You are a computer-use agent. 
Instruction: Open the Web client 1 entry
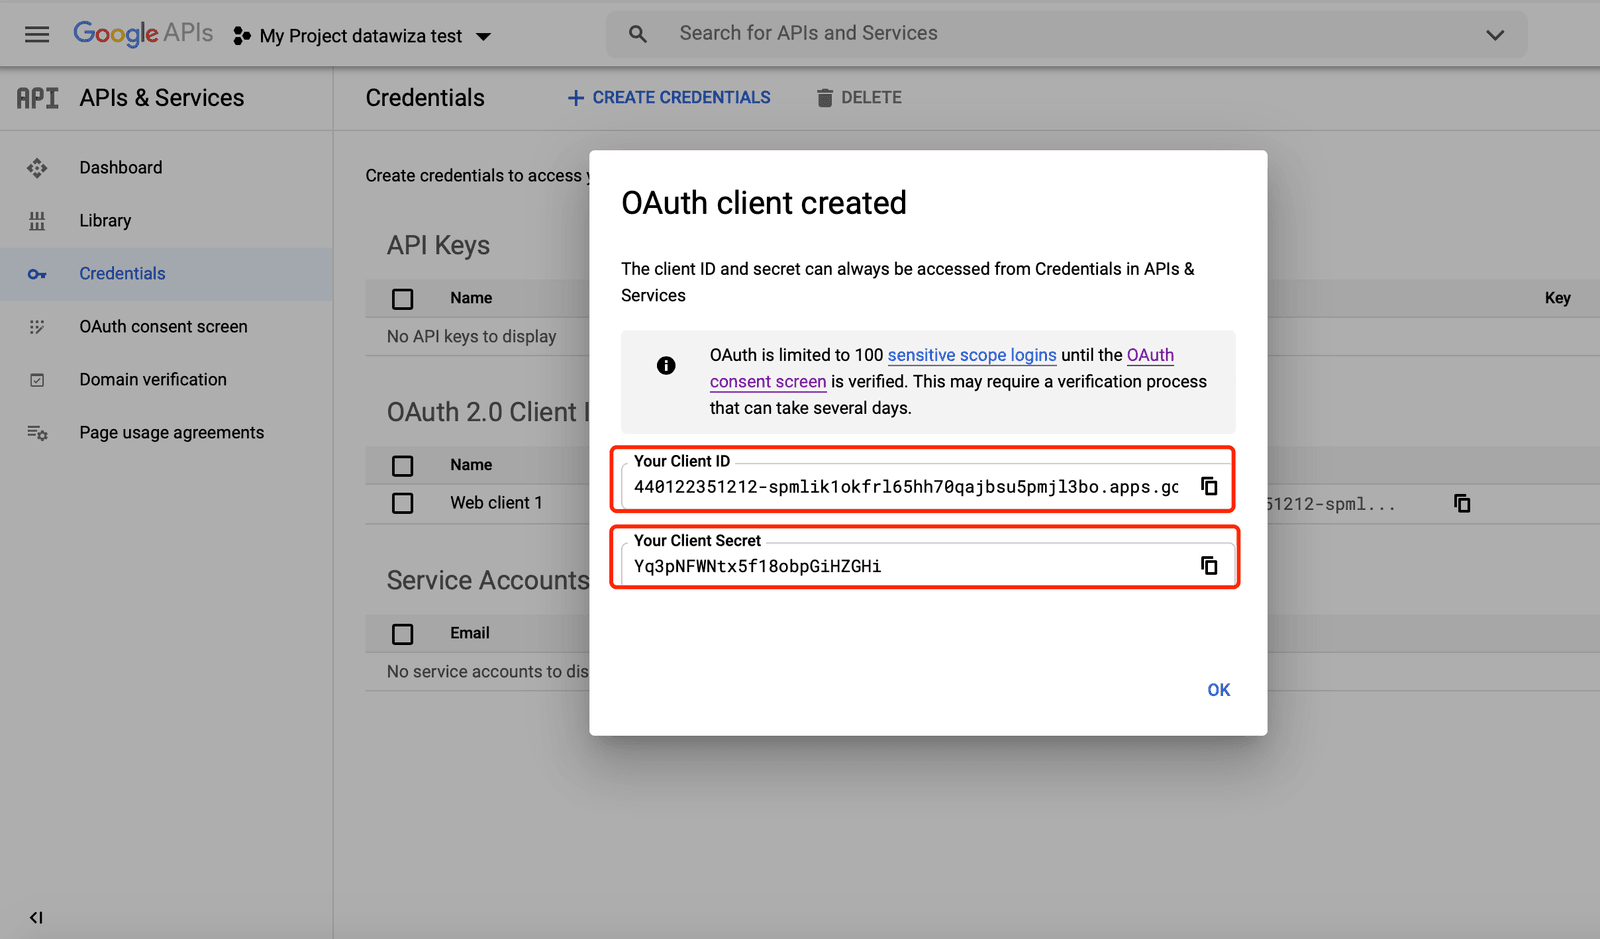click(496, 503)
